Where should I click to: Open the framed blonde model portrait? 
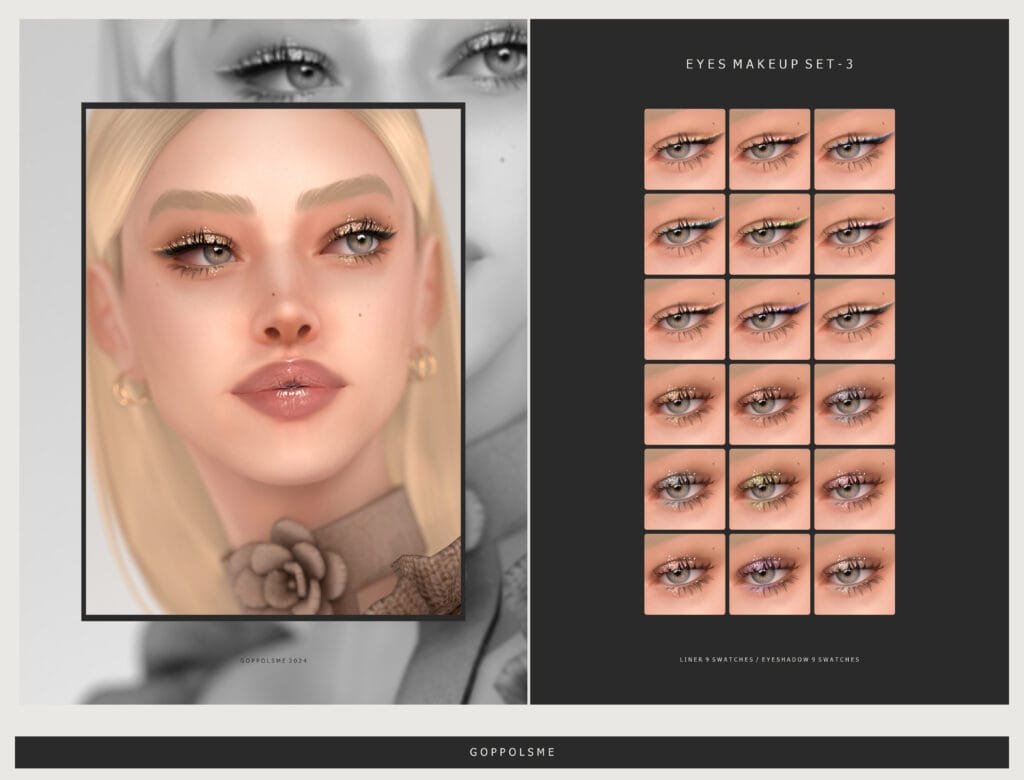point(273,361)
